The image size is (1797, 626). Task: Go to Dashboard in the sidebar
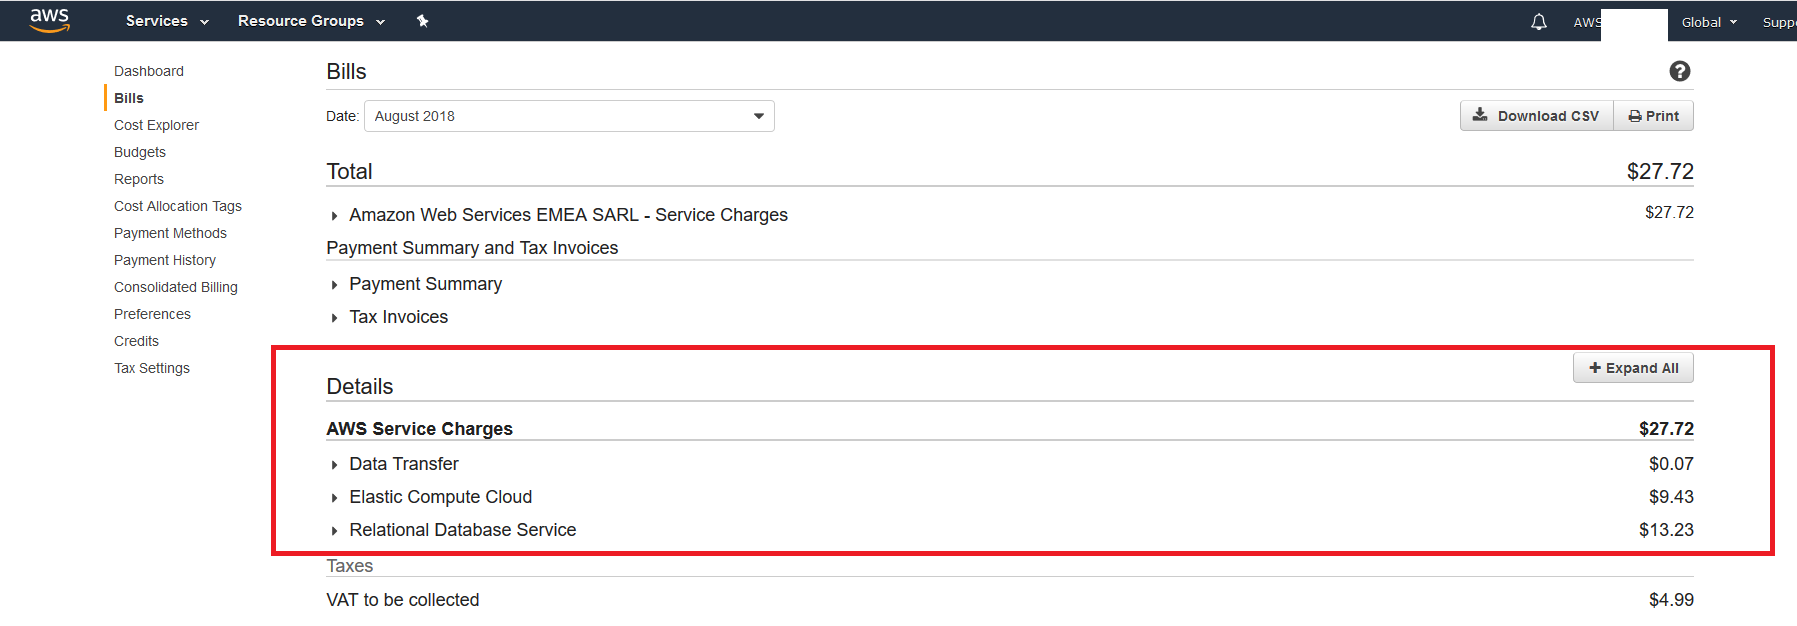(149, 71)
